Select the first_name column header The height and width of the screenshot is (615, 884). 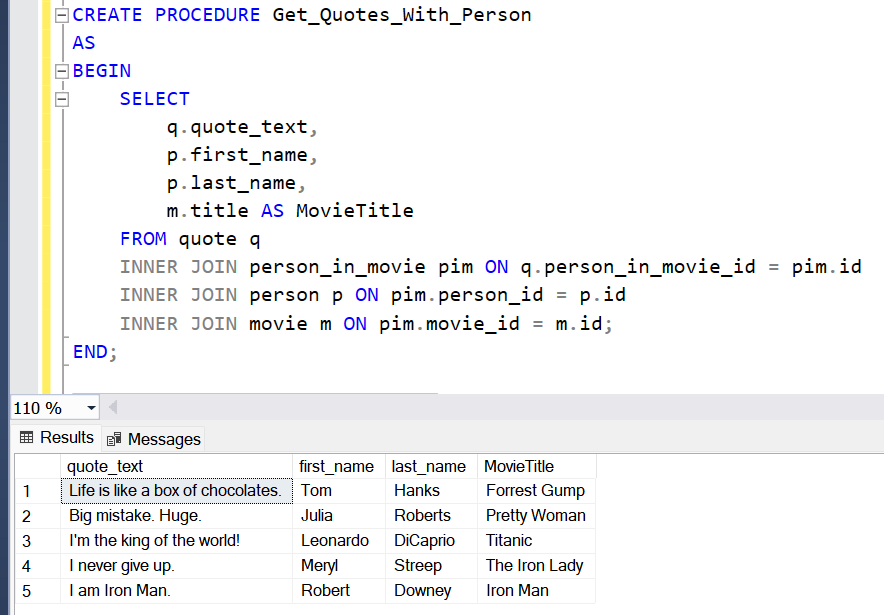pyautogui.click(x=339, y=466)
